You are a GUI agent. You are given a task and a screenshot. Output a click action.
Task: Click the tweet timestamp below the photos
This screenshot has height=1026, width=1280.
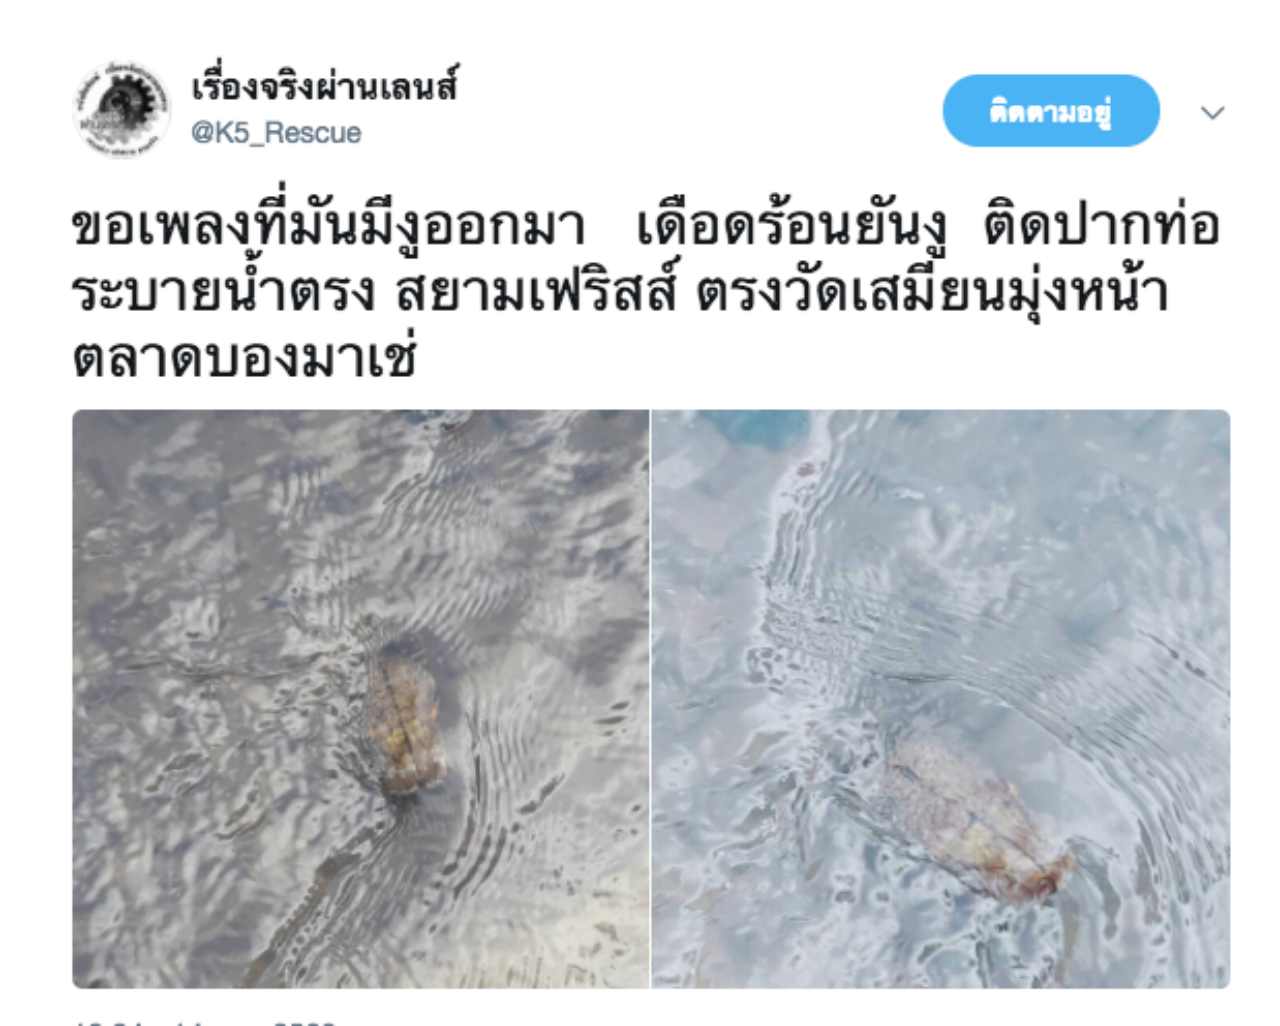pos(205,1020)
